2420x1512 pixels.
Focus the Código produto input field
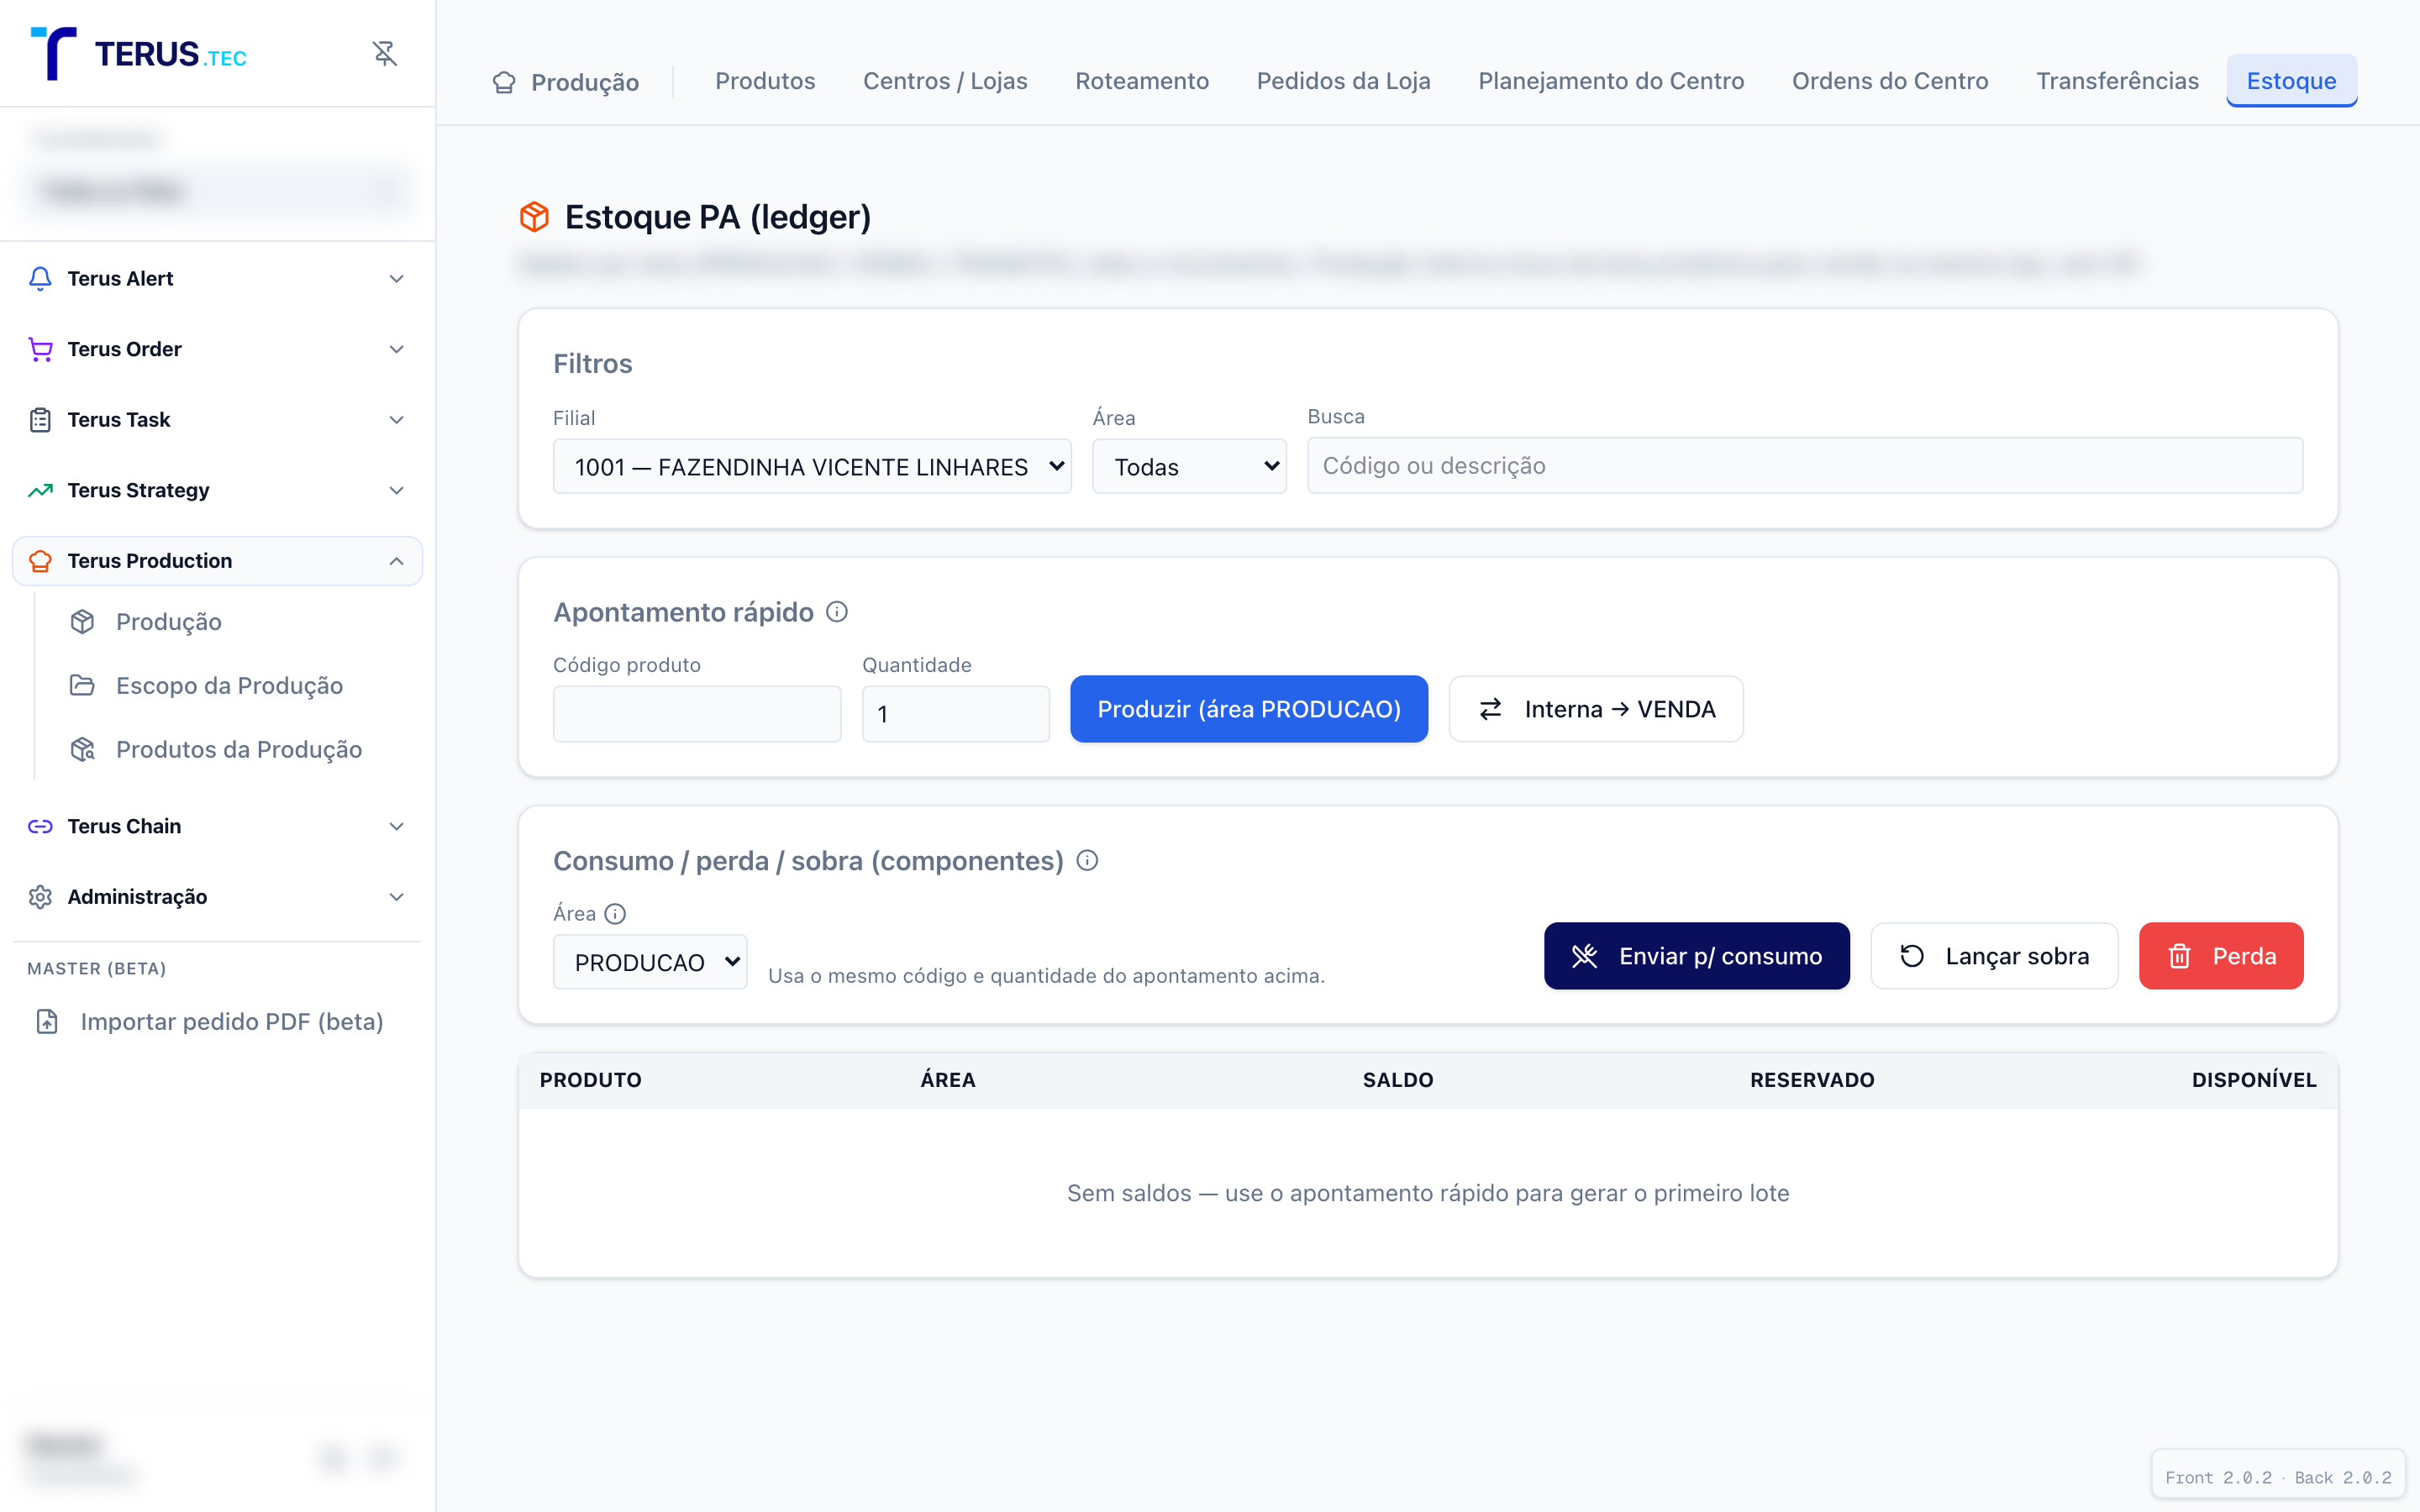[697, 714]
